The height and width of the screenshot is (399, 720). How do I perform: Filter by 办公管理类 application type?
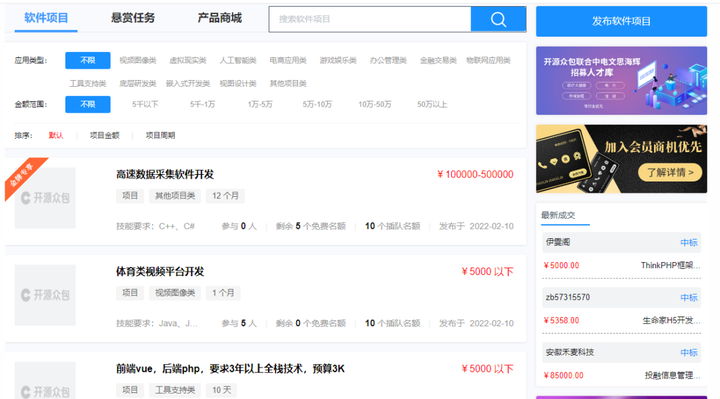(388, 61)
